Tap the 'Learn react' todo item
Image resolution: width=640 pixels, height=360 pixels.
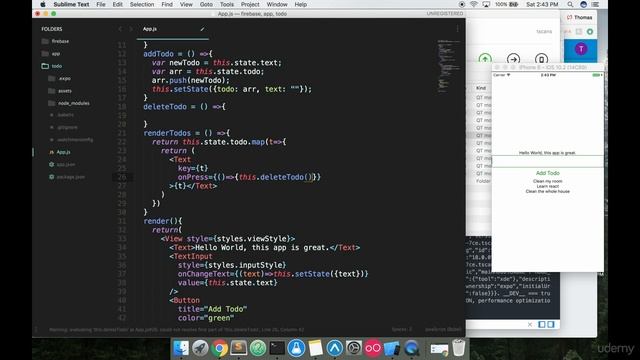(548, 186)
